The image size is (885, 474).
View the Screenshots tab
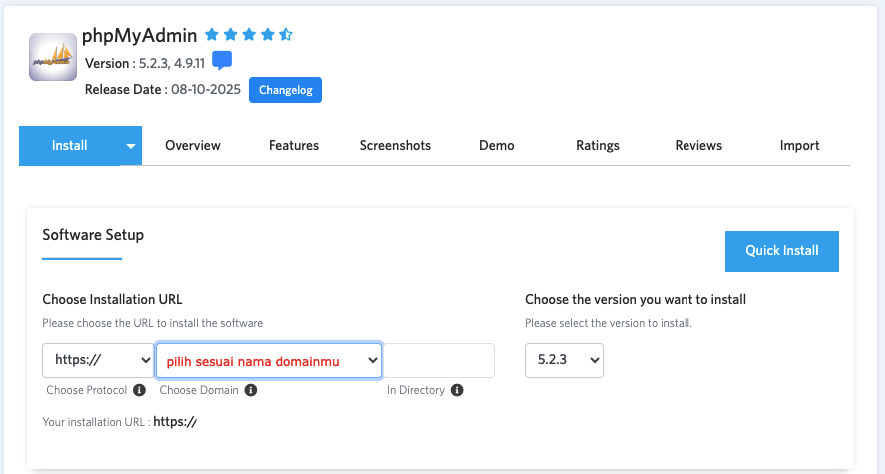click(x=395, y=146)
